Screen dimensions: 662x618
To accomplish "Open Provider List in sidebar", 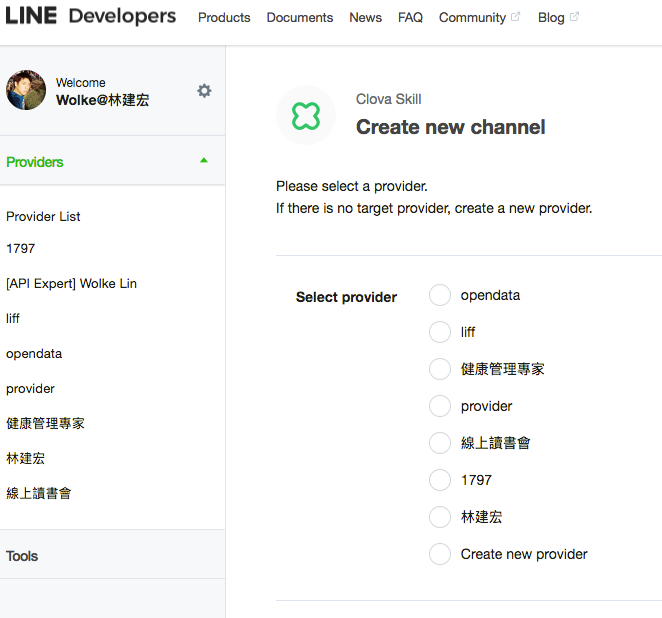I will (43, 217).
